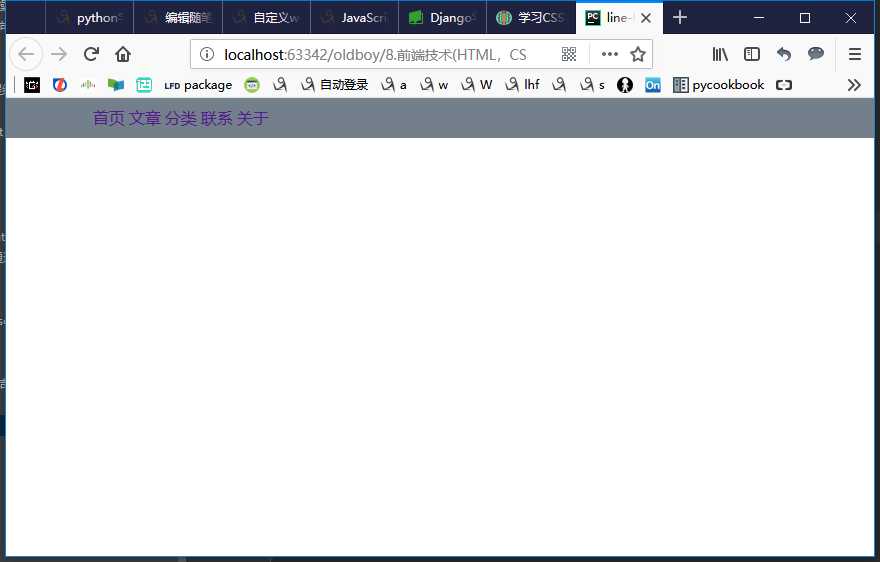
Task: Show site information for localhost
Action: pos(207,54)
